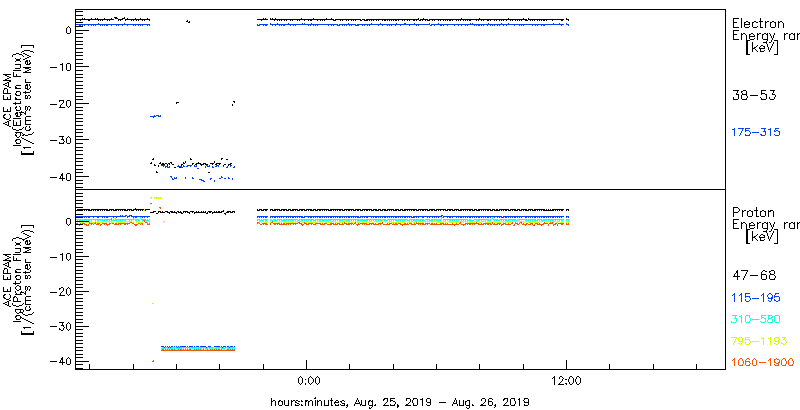Click the 1060-1900 proton energy legend label
The width and height of the screenshot is (800, 410).
(763, 363)
